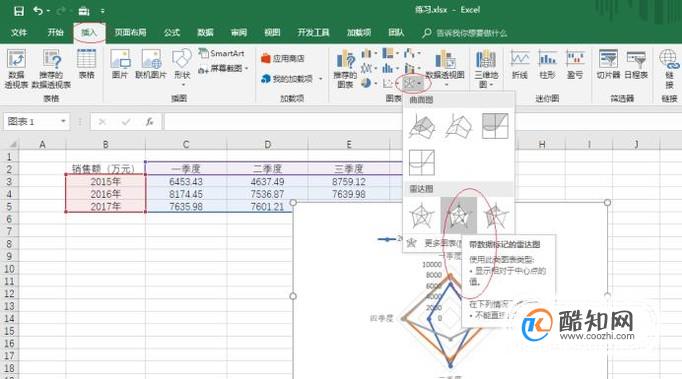Save the workbook from the Quick Access Toolbar

(x=19, y=10)
